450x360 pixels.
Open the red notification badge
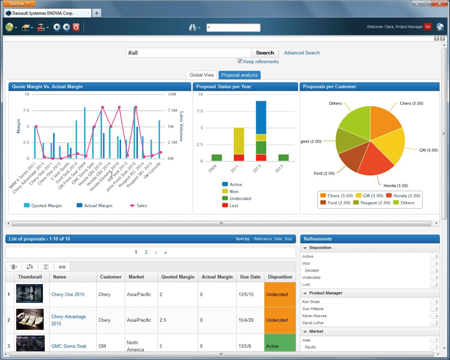coord(428,27)
